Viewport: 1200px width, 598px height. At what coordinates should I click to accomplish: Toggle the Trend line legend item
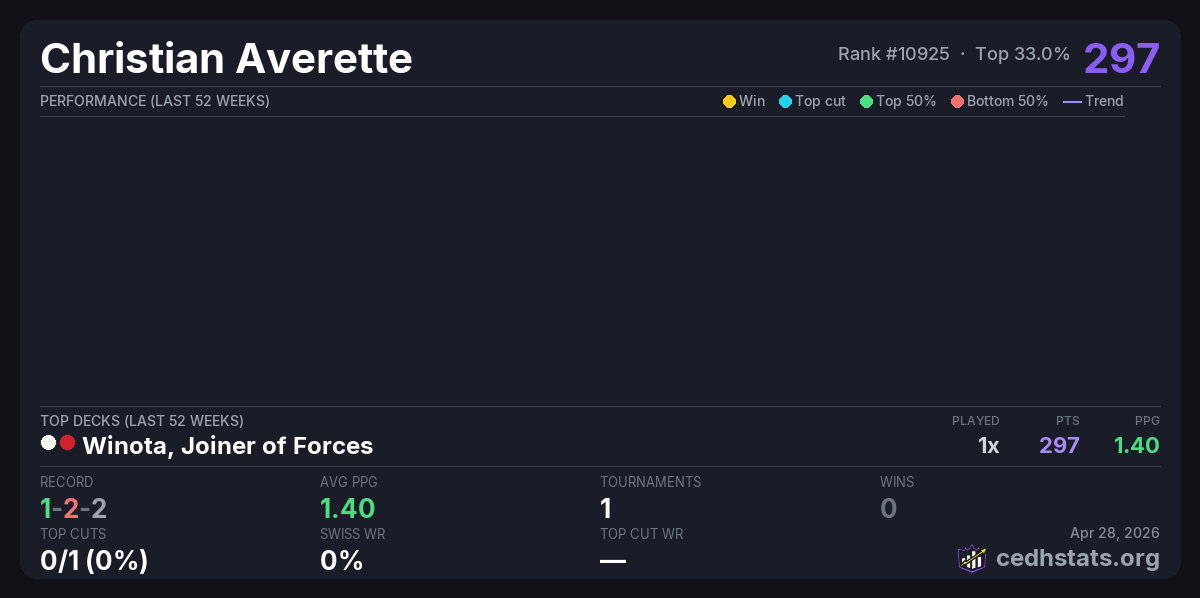(x=1092, y=101)
